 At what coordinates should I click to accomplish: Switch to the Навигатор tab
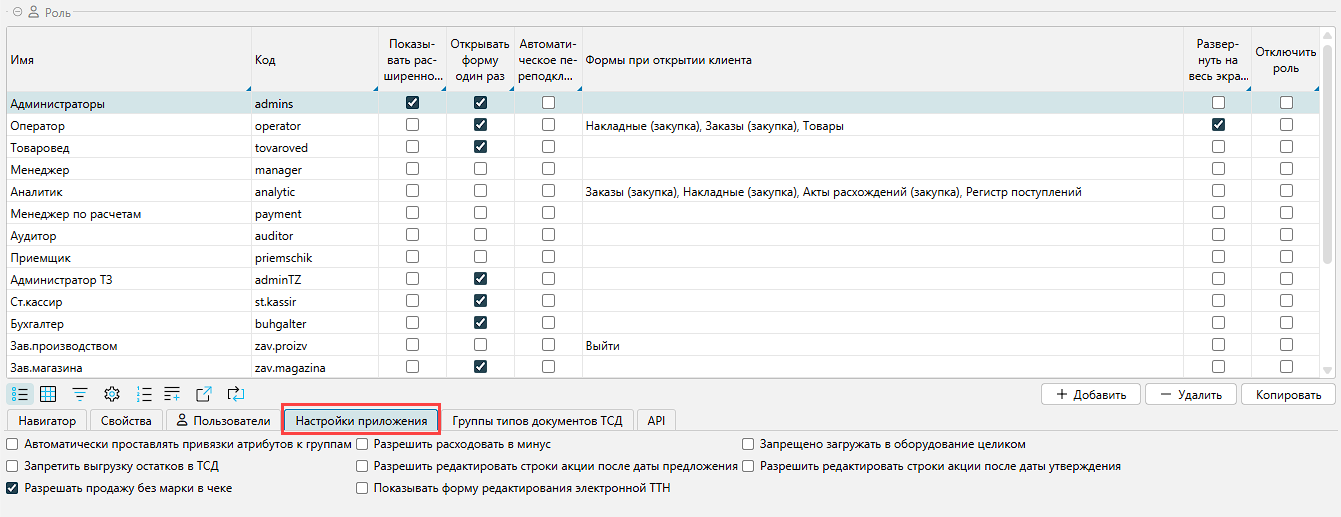[46, 421]
